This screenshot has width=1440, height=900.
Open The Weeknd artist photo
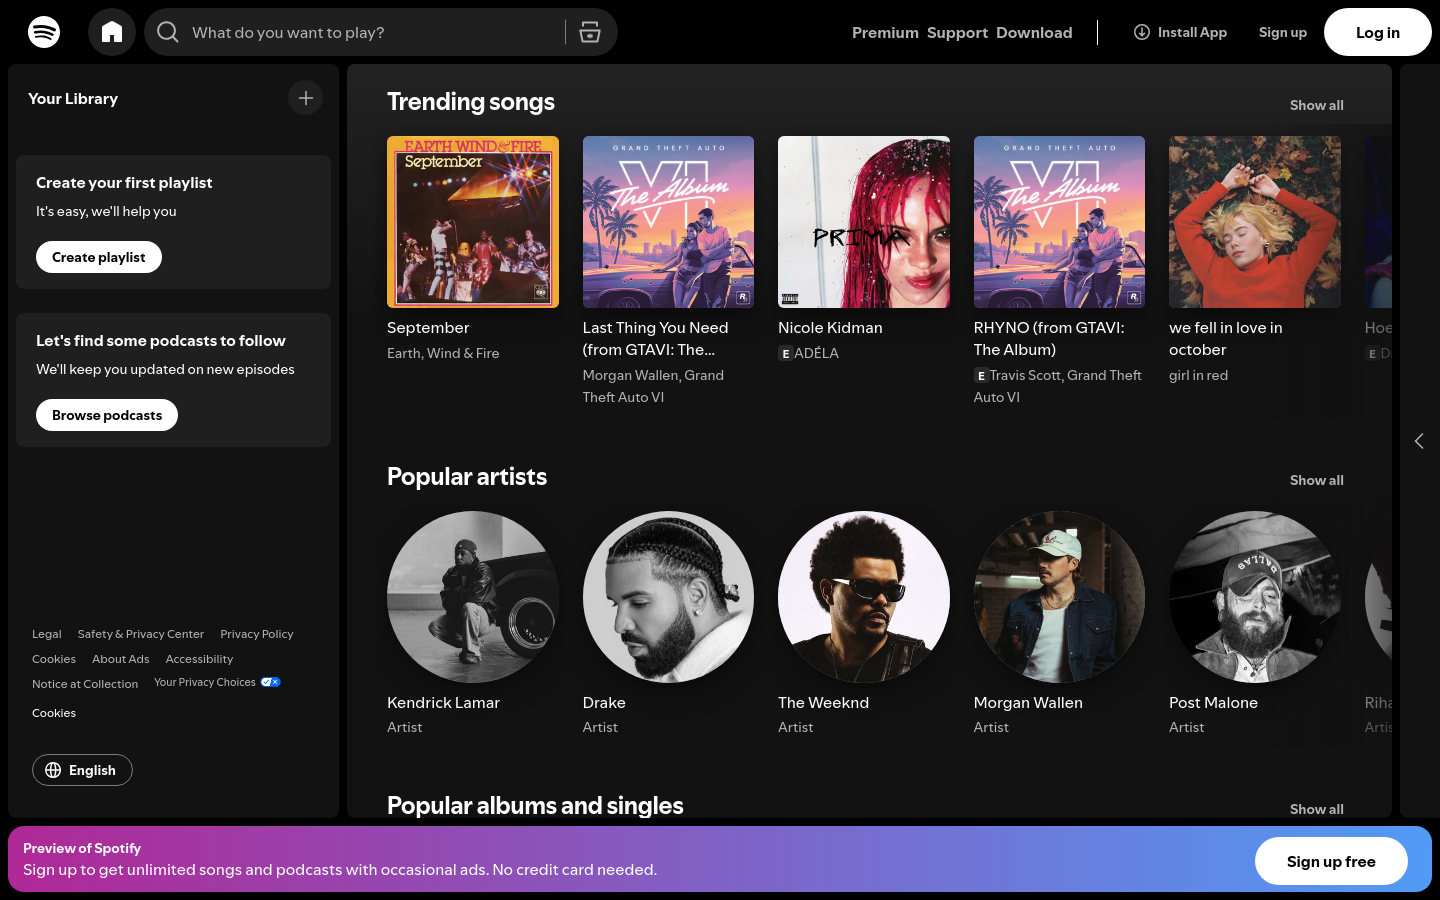tap(864, 597)
